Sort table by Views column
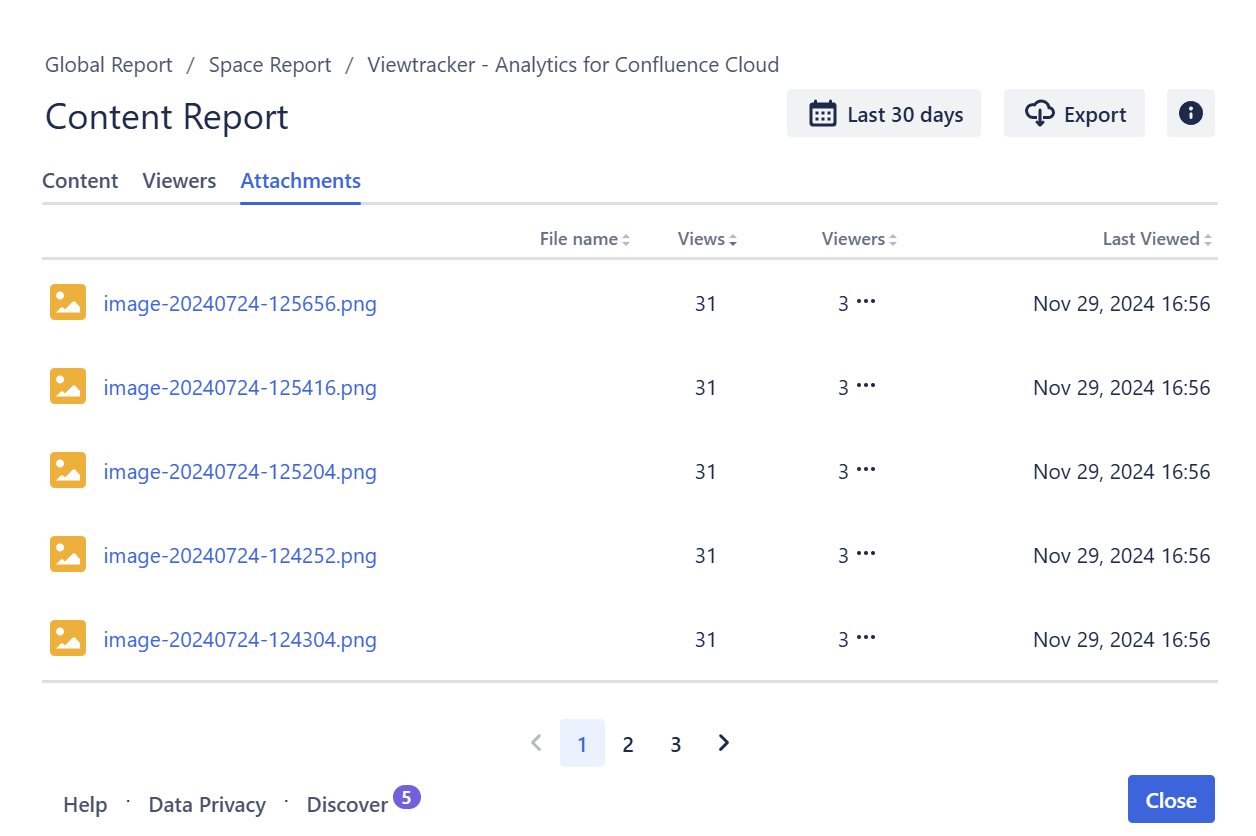This screenshot has height=836, width=1256. coord(707,239)
